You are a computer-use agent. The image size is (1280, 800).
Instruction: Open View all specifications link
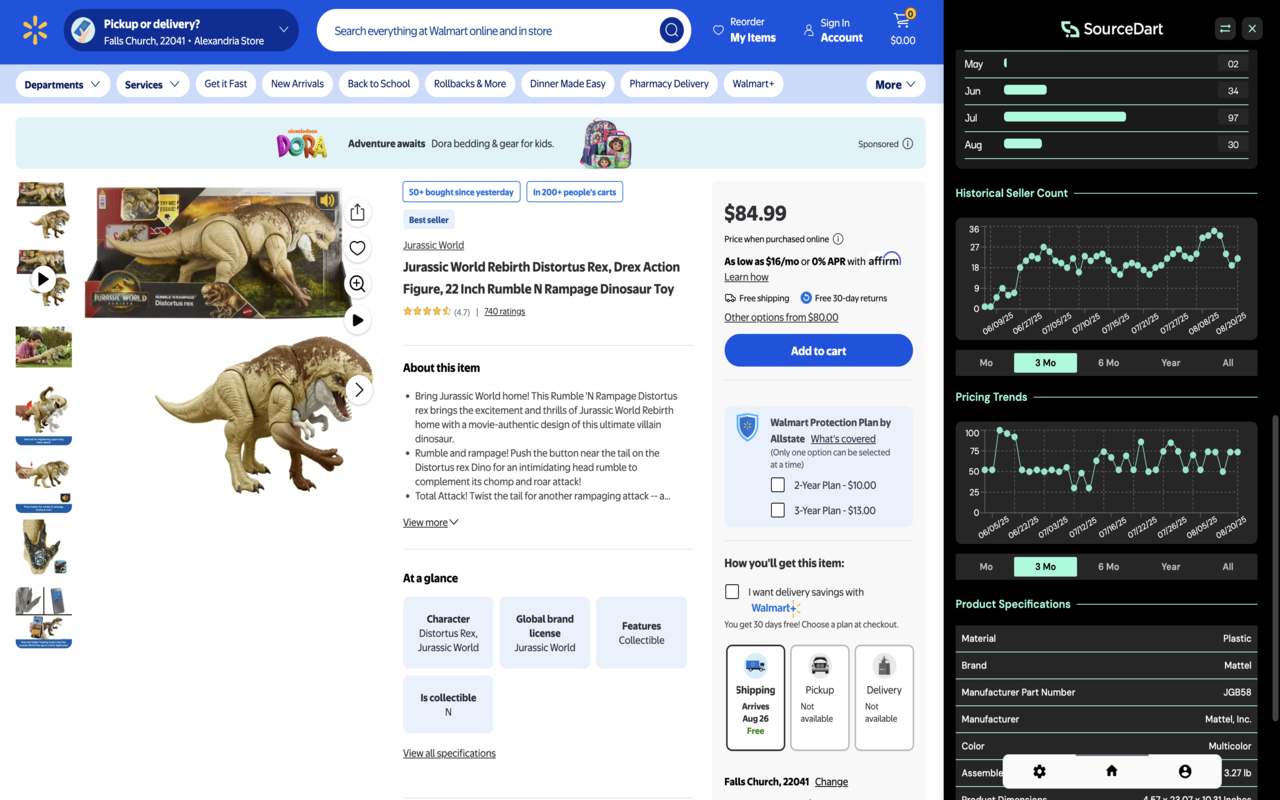(449, 753)
